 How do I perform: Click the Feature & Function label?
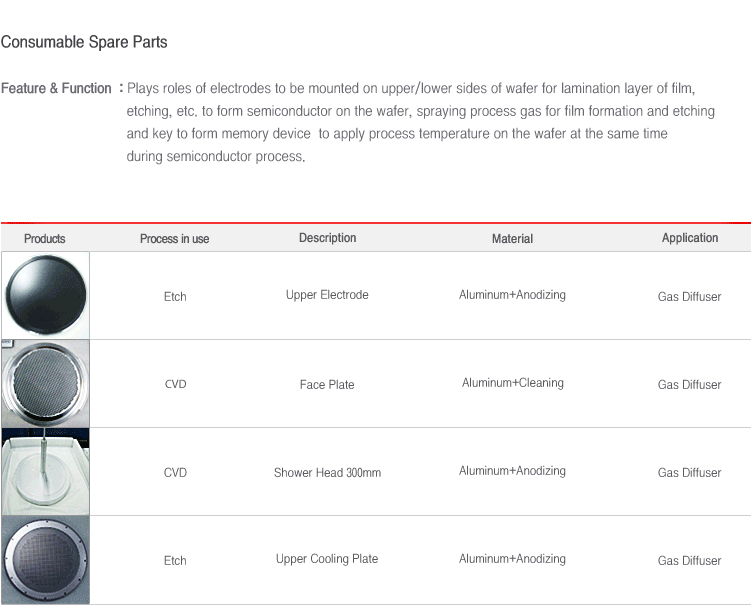pos(56,88)
